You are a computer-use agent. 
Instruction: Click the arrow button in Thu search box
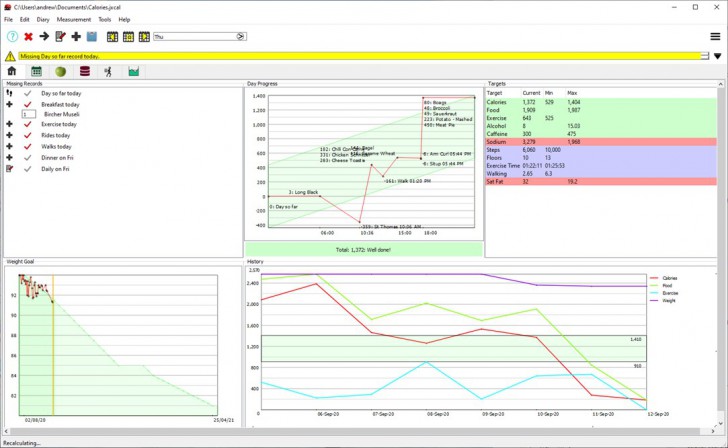click(241, 36)
